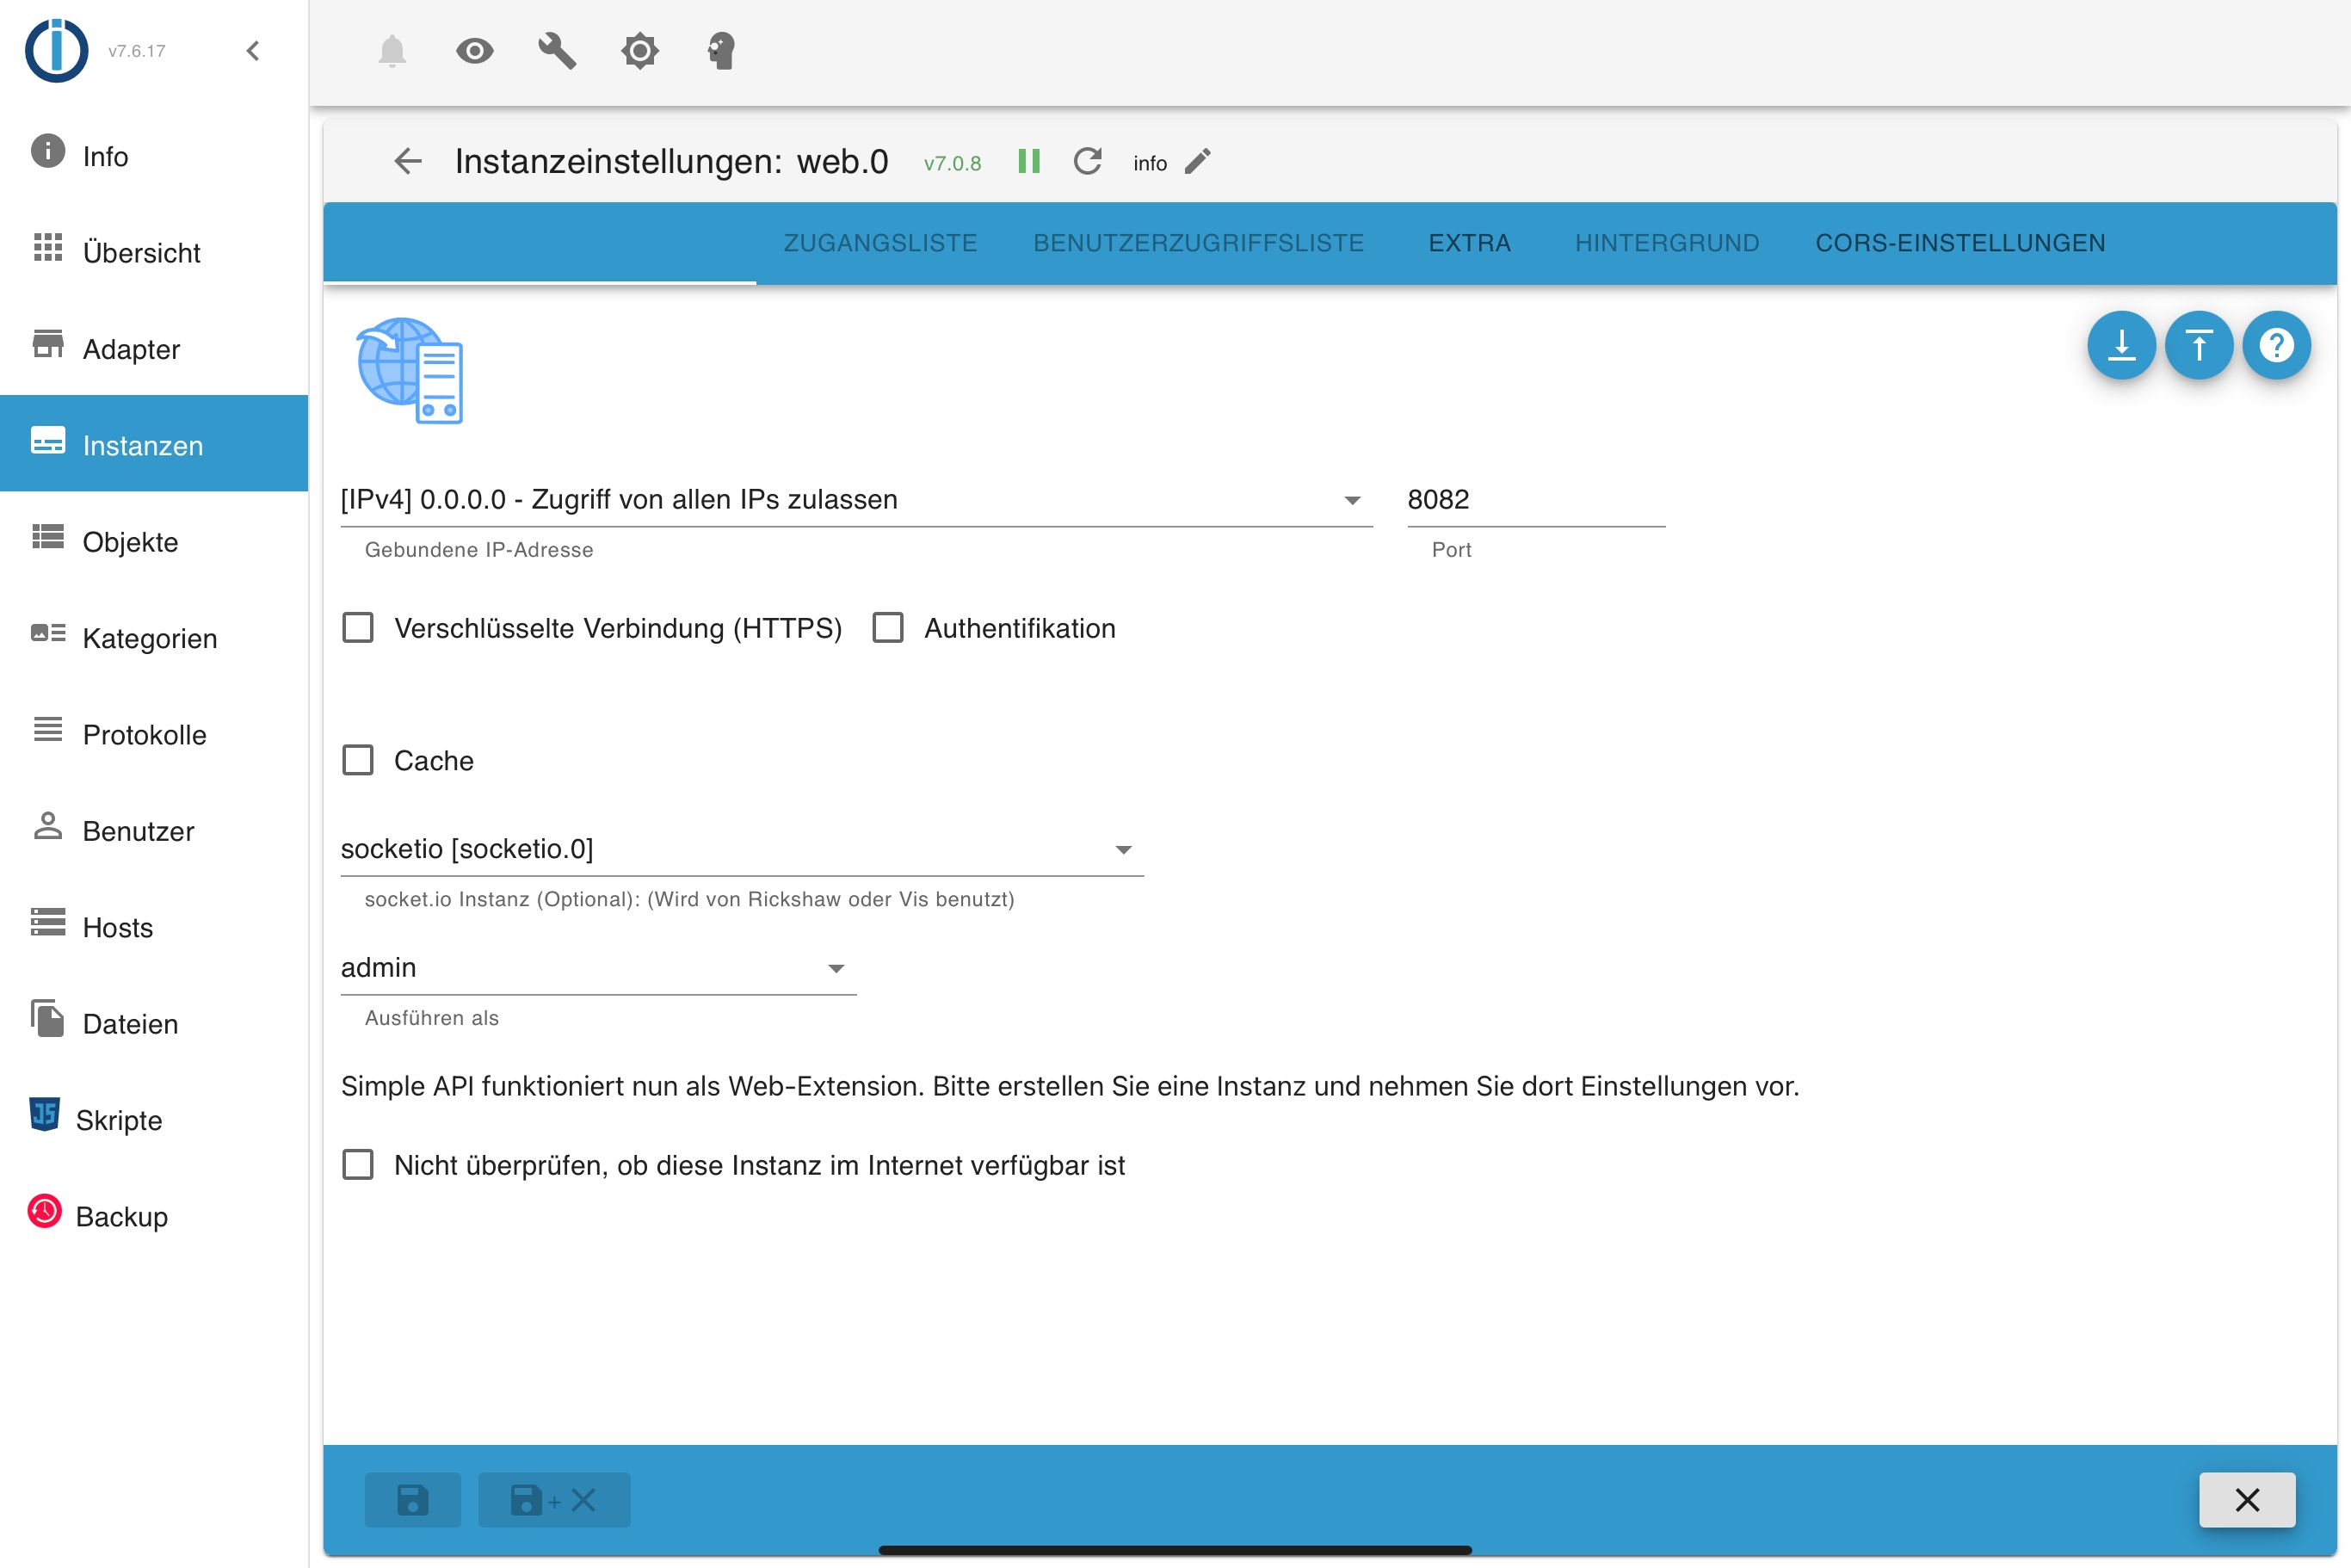
Task: Close settings with X button
Action: [x=2246, y=1499]
